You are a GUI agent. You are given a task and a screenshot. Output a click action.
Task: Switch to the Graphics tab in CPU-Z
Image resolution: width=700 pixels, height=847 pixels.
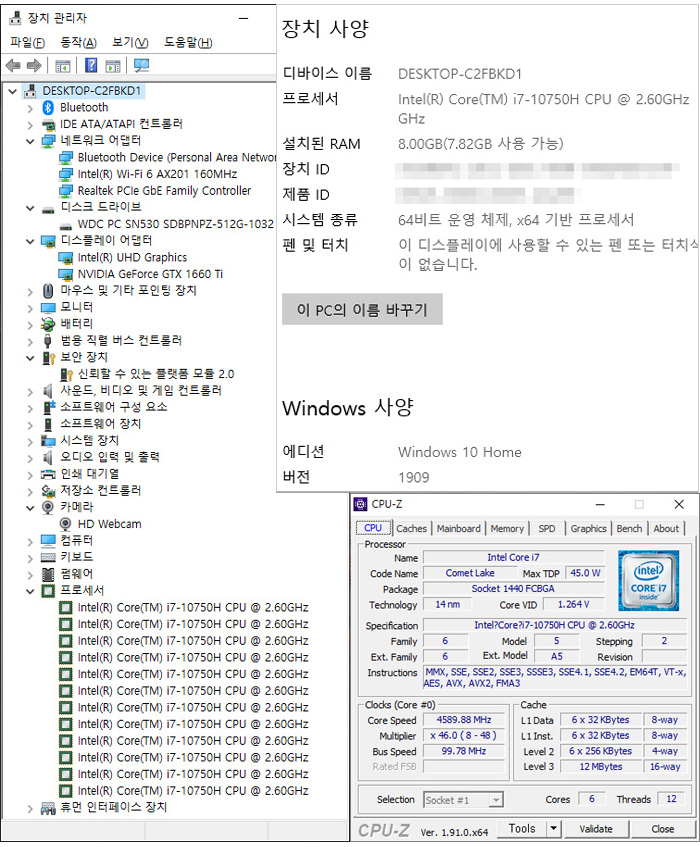(588, 528)
